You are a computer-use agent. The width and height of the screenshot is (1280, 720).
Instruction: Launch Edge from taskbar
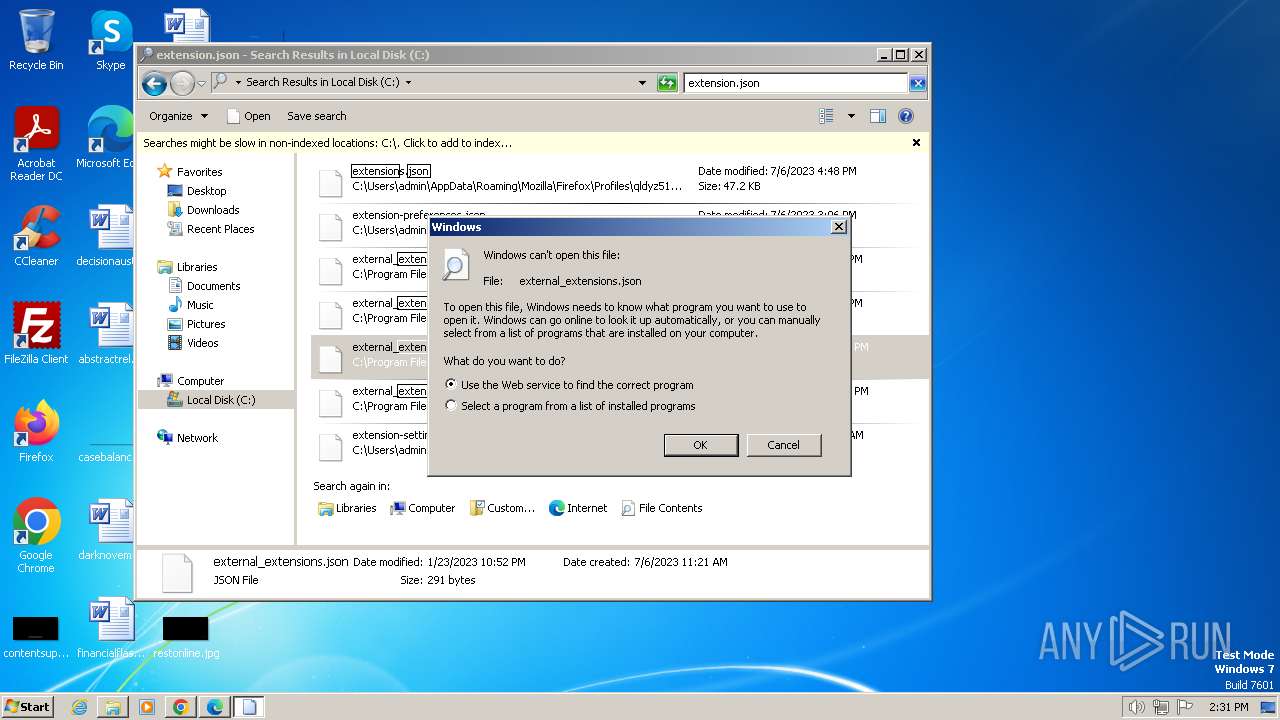215,707
